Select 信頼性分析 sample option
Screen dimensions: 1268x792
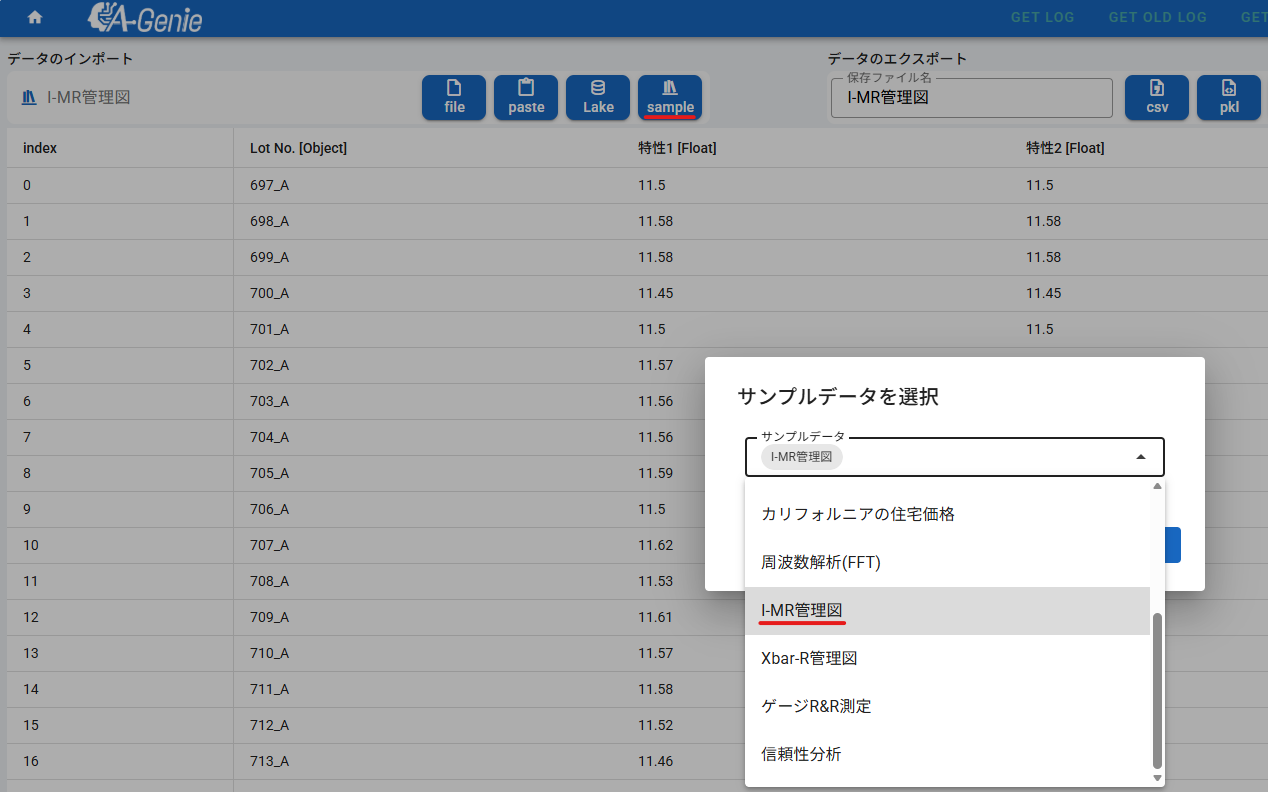click(801, 754)
